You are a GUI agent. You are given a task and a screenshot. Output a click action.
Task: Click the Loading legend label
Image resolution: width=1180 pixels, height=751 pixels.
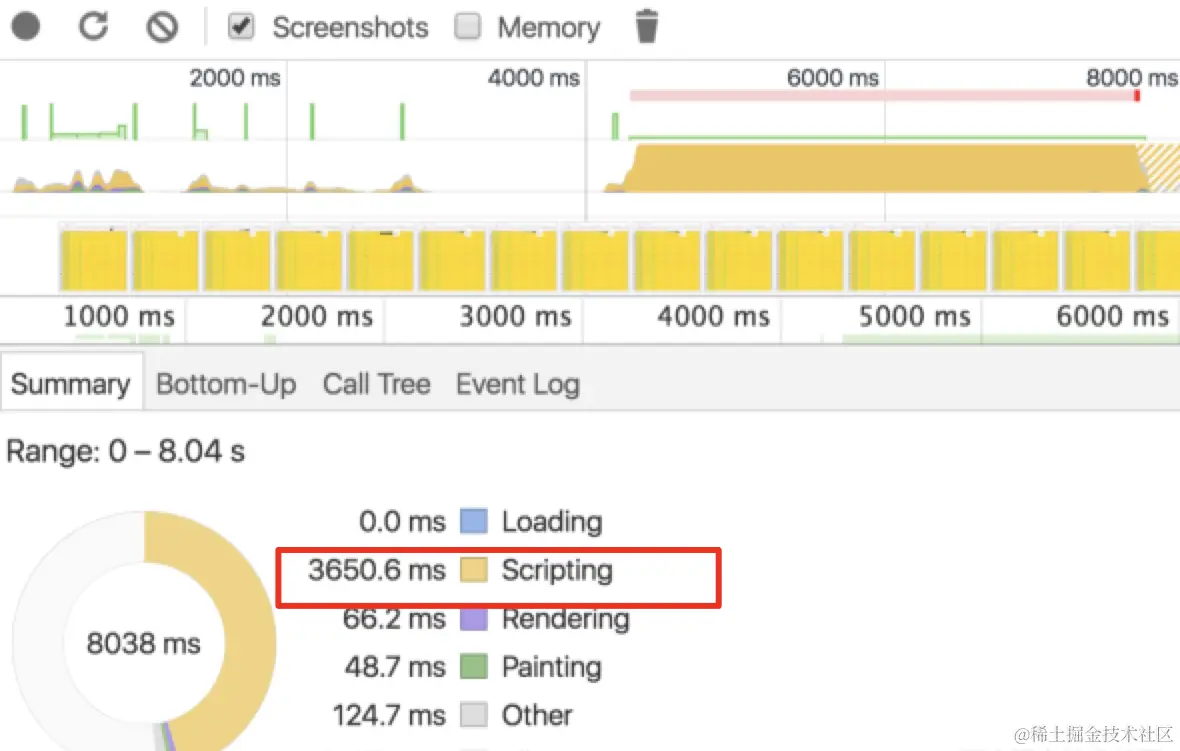552,521
